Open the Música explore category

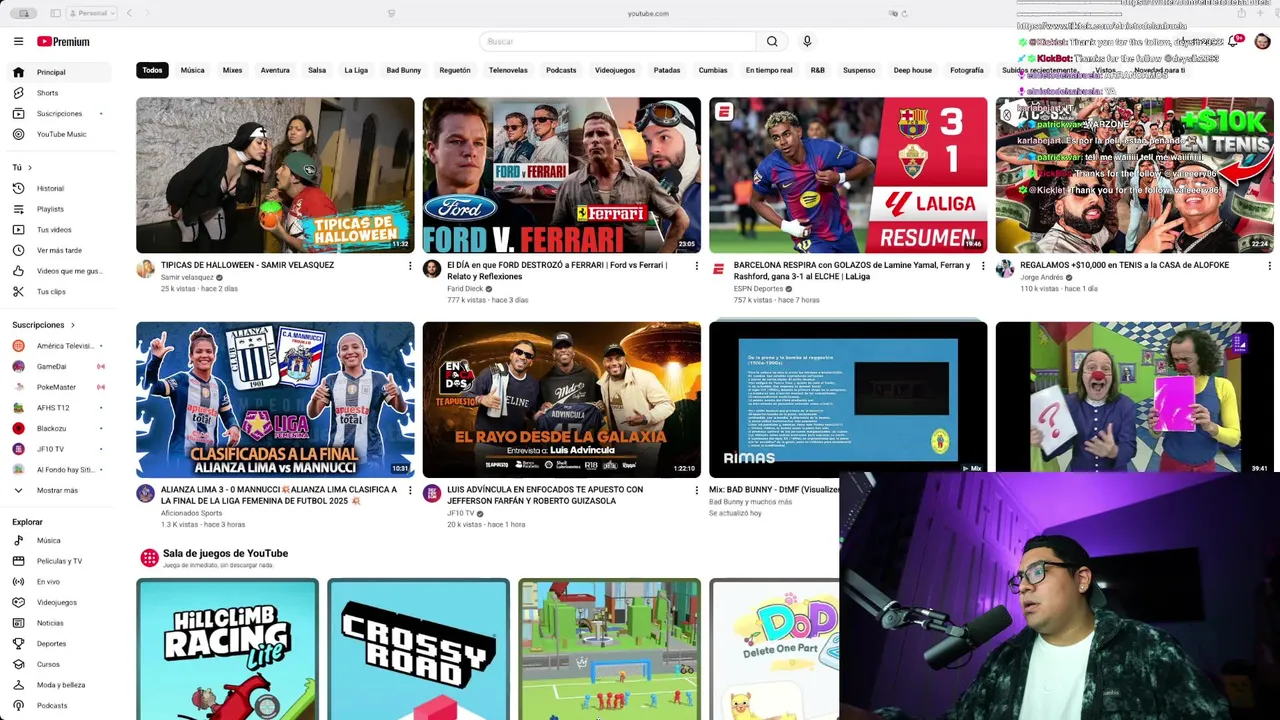tap(60, 540)
